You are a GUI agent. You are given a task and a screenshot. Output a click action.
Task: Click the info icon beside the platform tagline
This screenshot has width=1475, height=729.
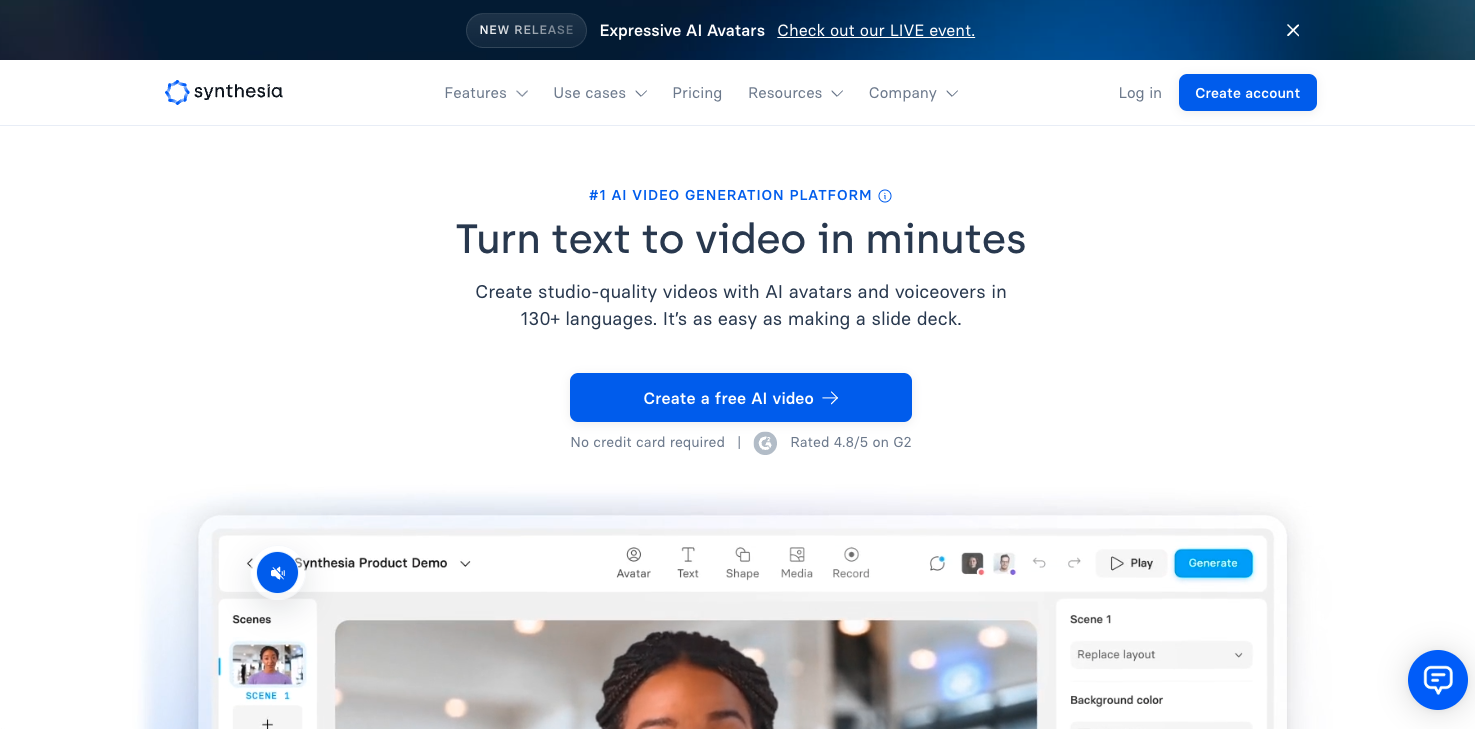[x=885, y=196]
